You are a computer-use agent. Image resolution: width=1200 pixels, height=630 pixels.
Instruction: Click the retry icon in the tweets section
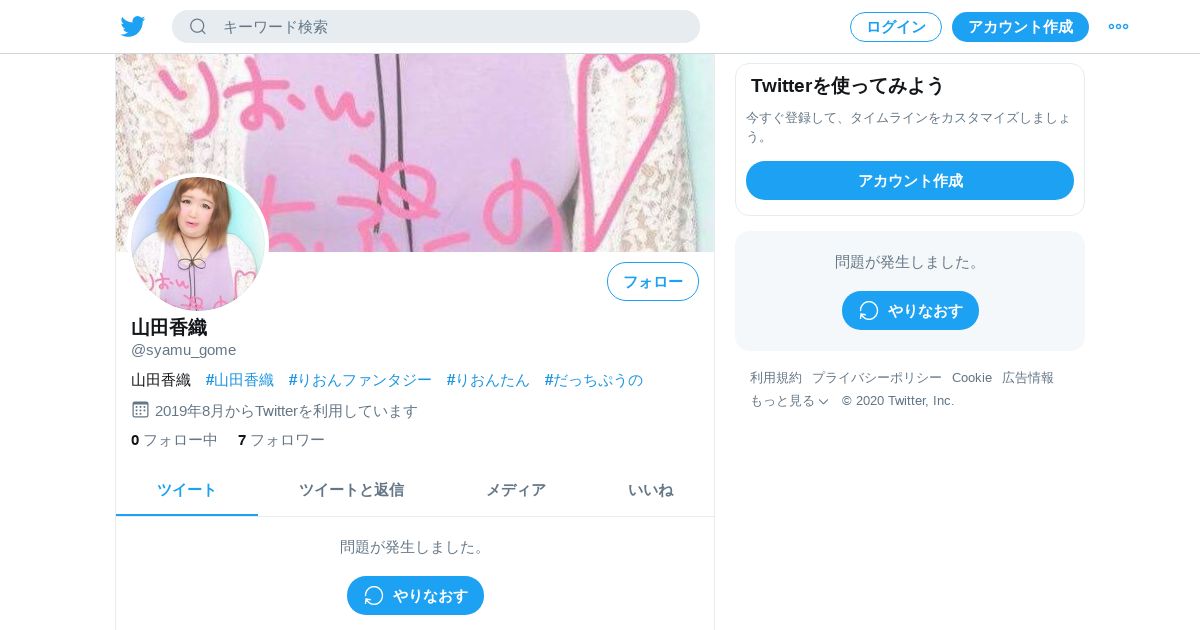[374, 596]
